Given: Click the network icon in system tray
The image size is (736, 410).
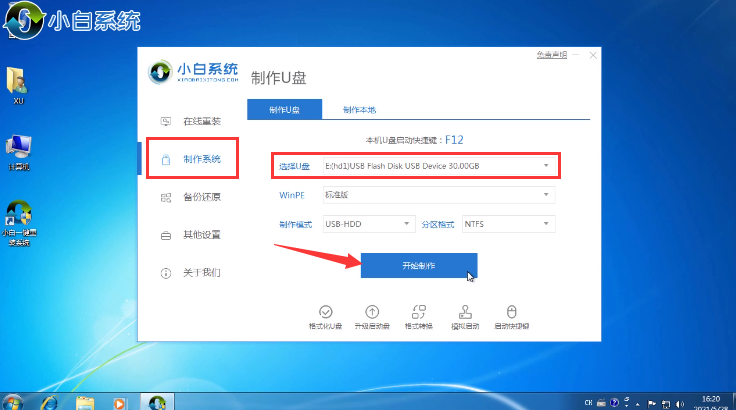Looking at the screenshot, I should 666,403.
